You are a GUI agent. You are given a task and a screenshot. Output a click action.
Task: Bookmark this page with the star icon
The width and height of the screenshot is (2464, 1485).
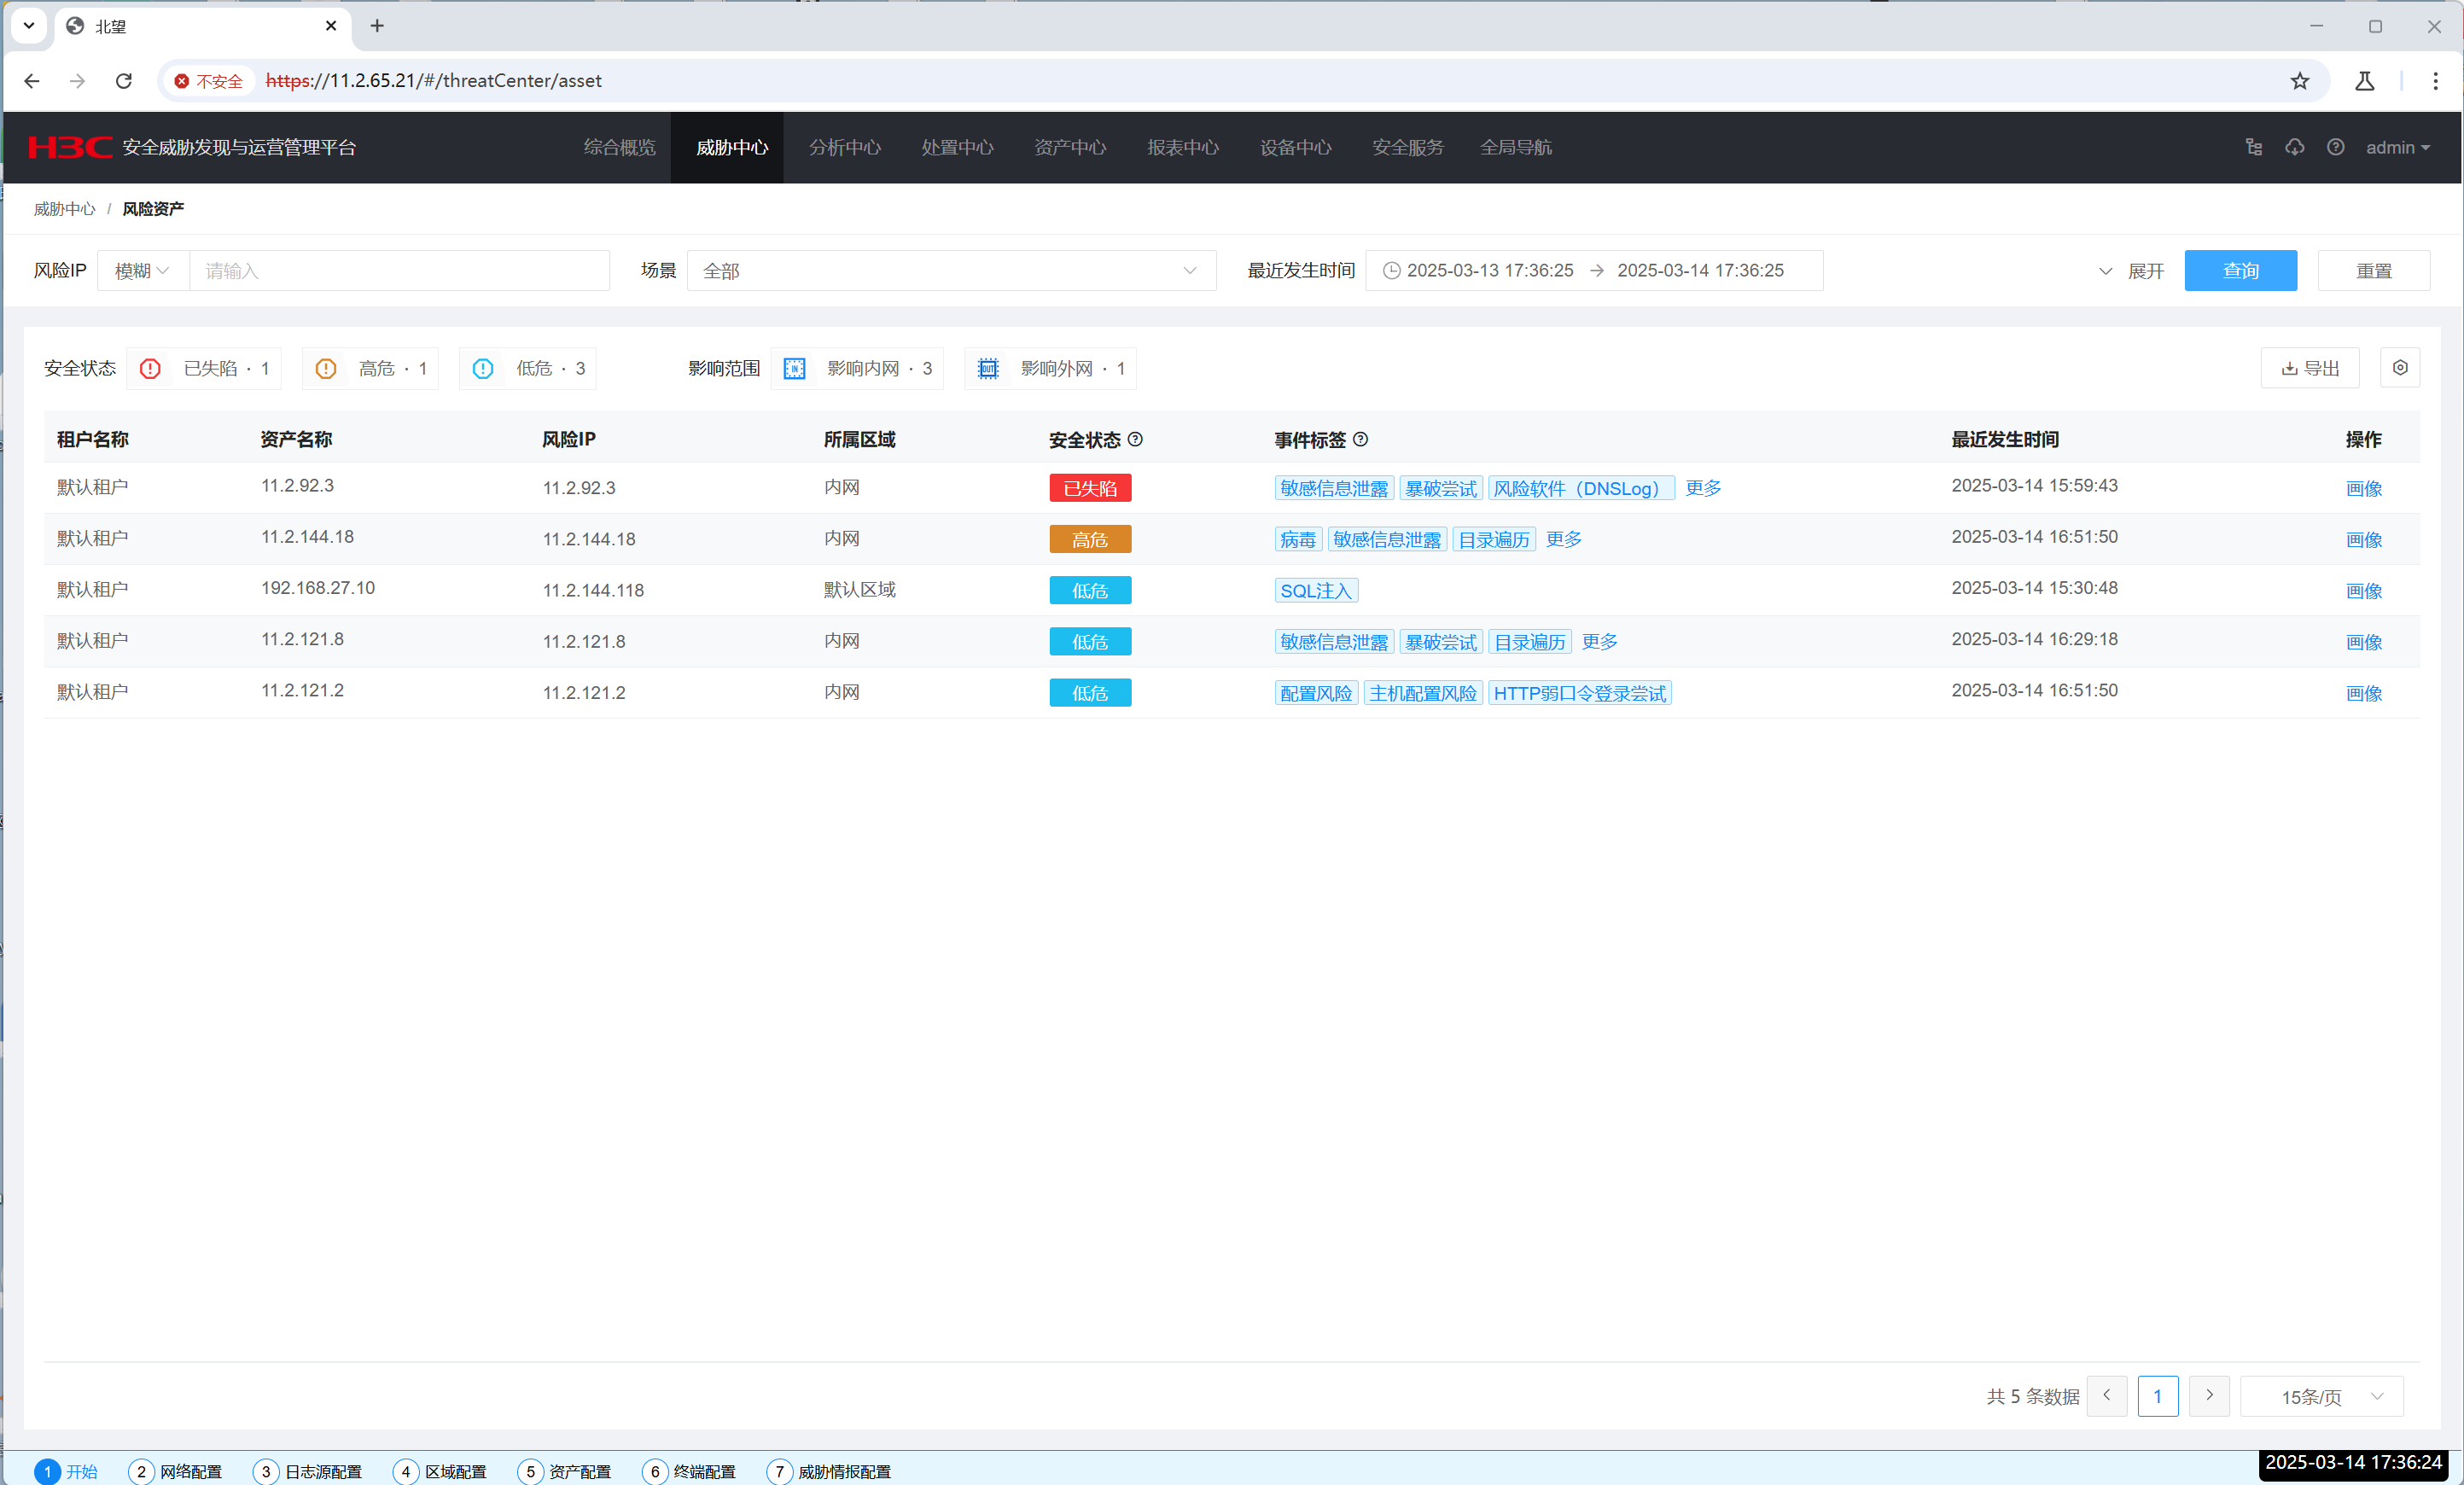point(2299,81)
